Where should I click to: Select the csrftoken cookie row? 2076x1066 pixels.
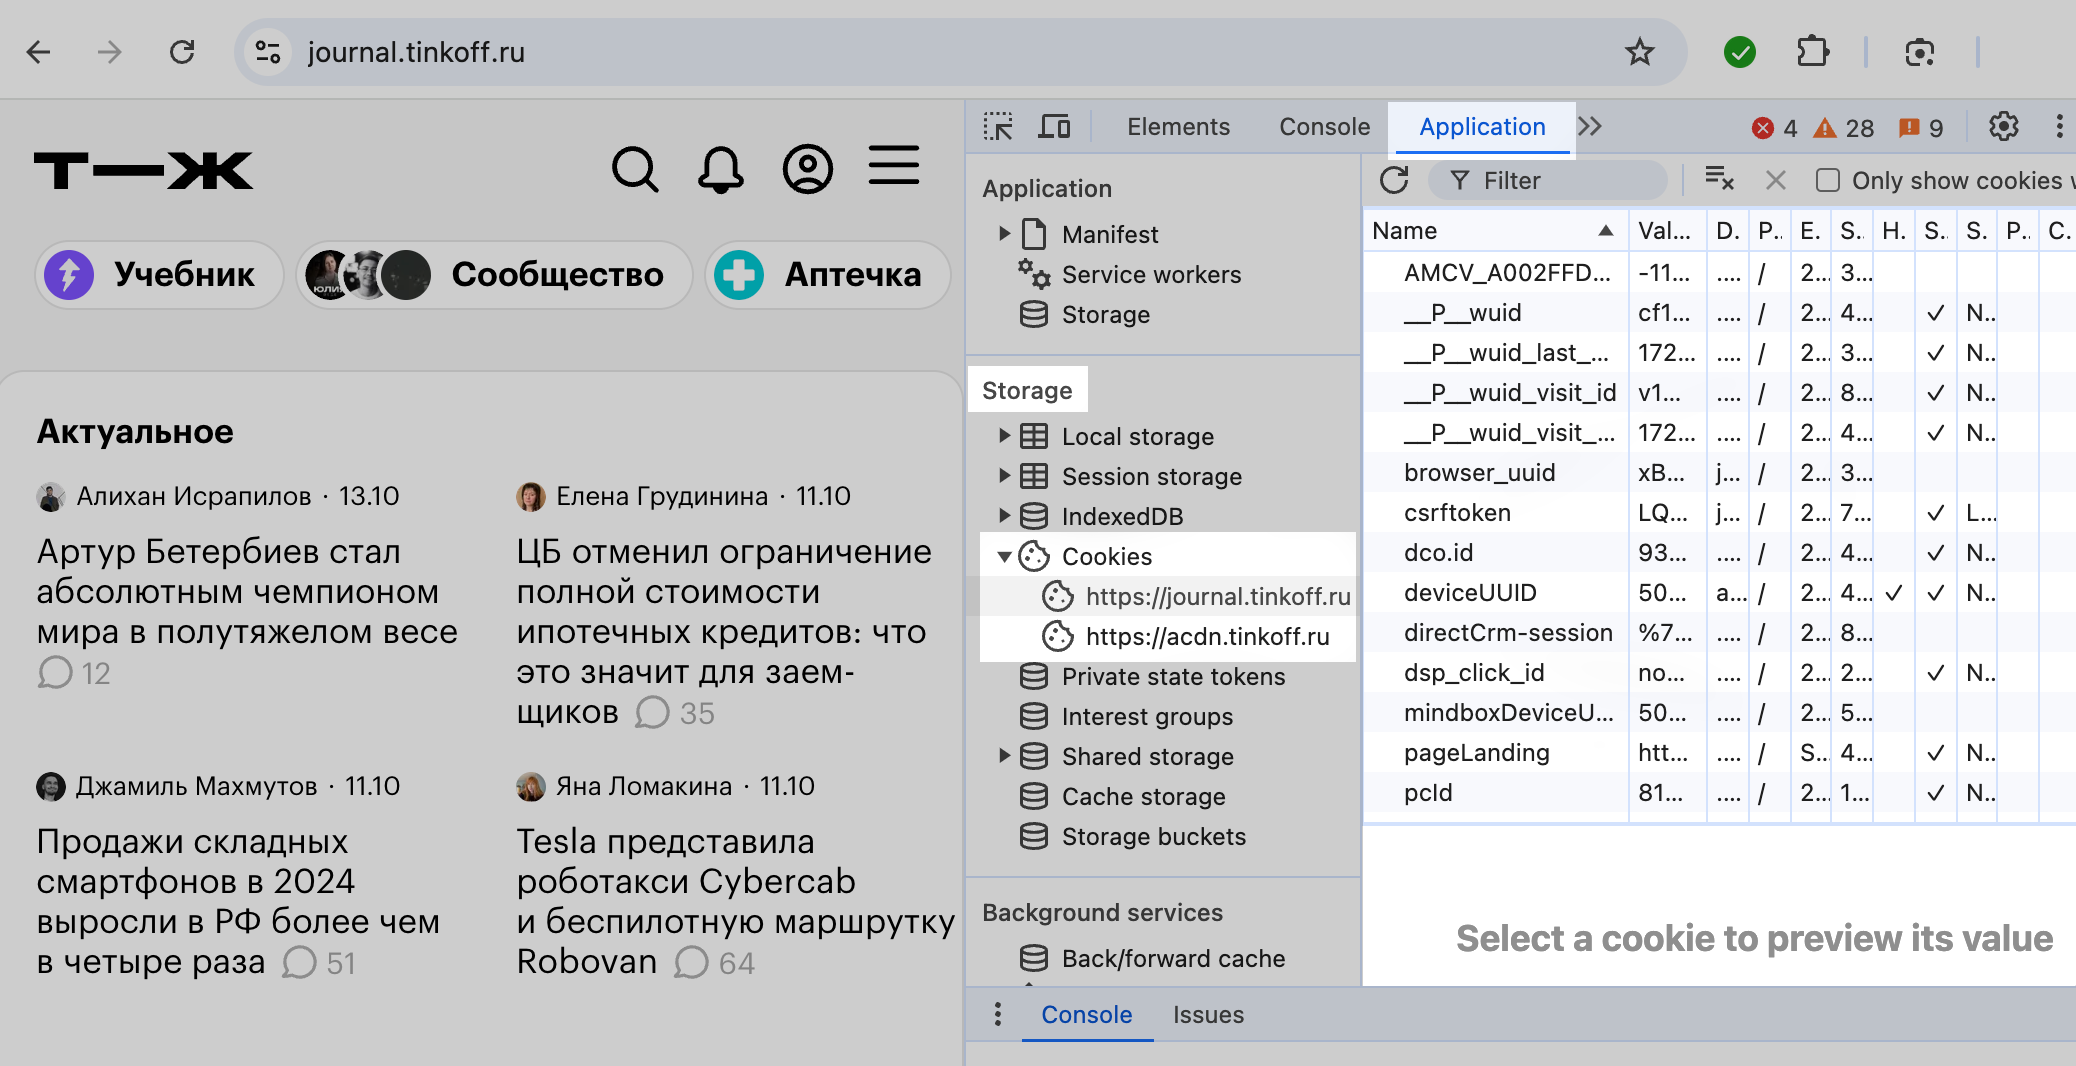click(1720, 512)
